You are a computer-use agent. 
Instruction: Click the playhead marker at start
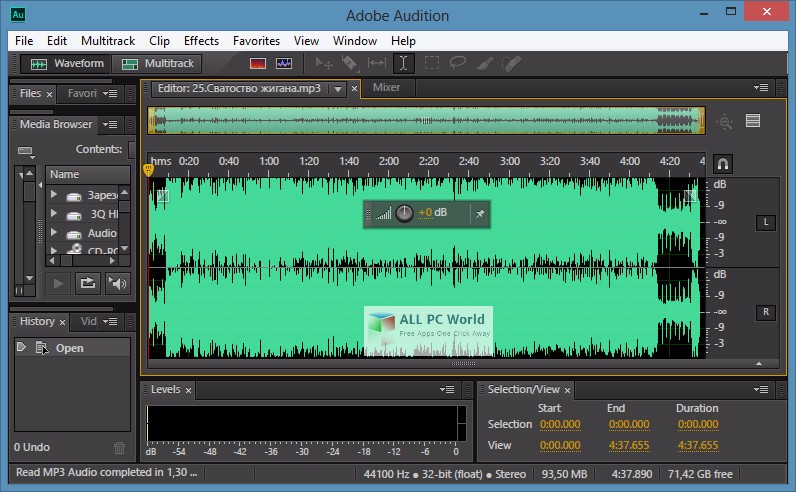coord(148,170)
